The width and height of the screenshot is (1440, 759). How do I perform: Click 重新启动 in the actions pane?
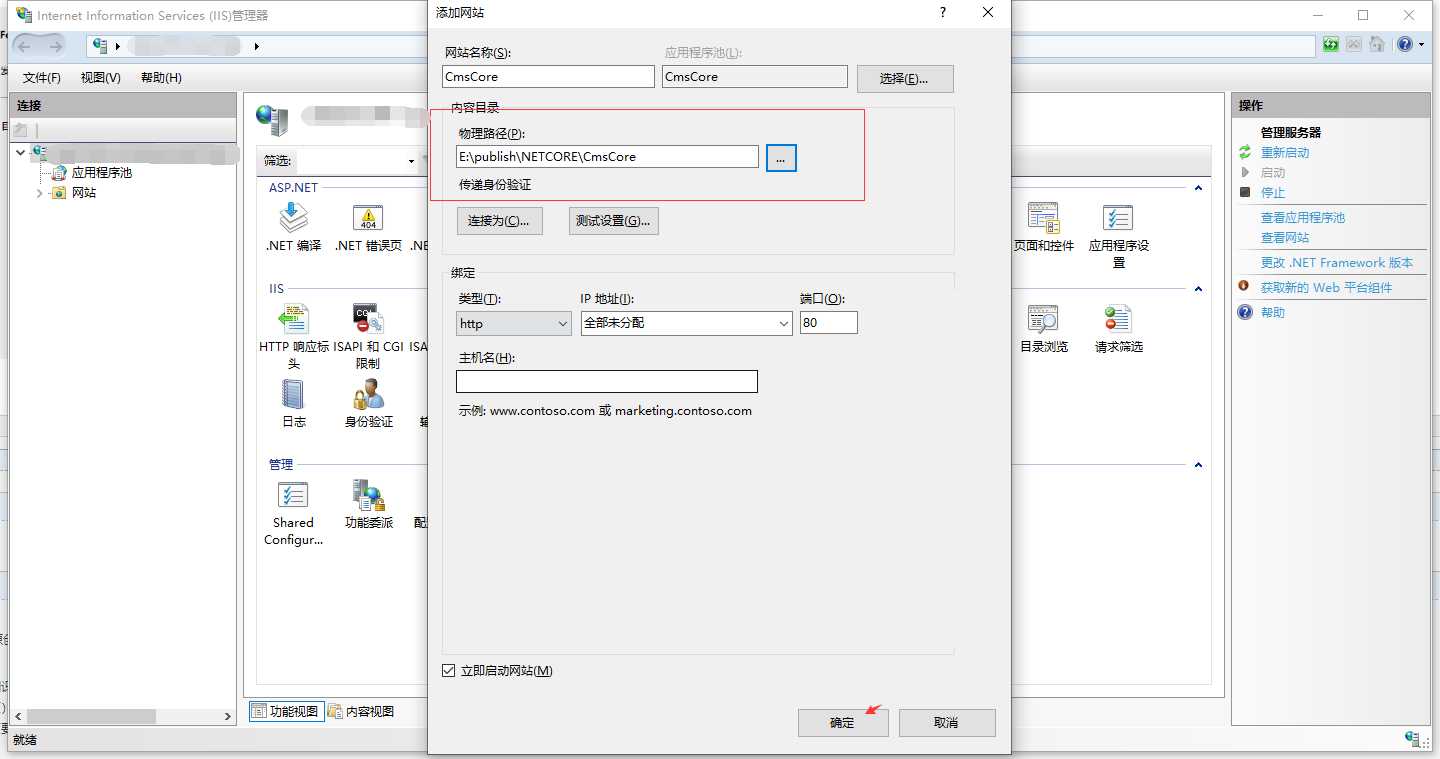1285,152
